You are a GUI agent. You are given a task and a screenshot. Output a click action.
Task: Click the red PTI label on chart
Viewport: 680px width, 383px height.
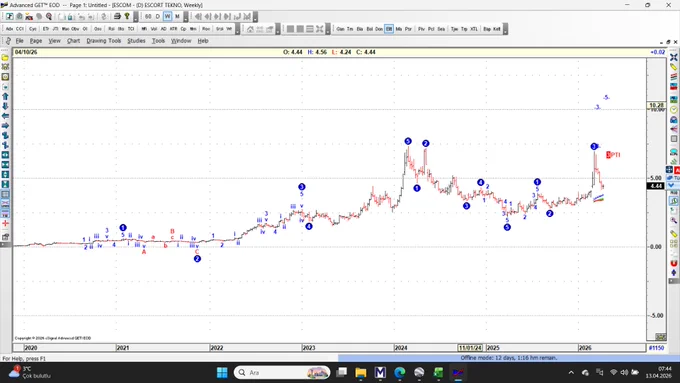click(x=613, y=155)
